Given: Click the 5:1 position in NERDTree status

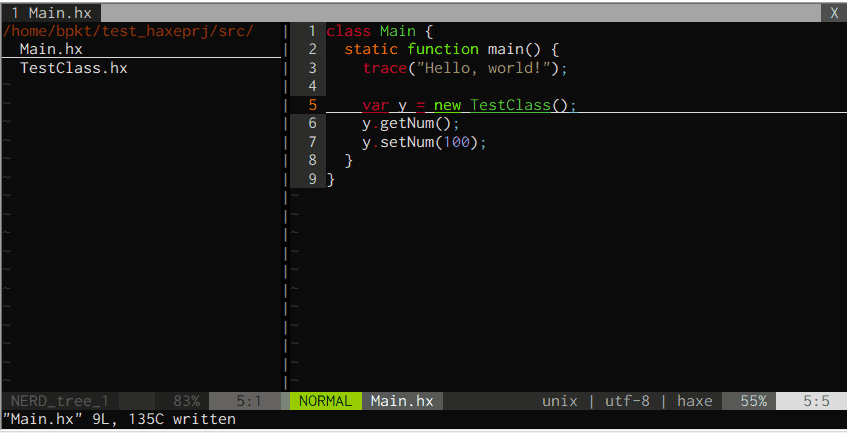Looking at the screenshot, I should [249, 401].
